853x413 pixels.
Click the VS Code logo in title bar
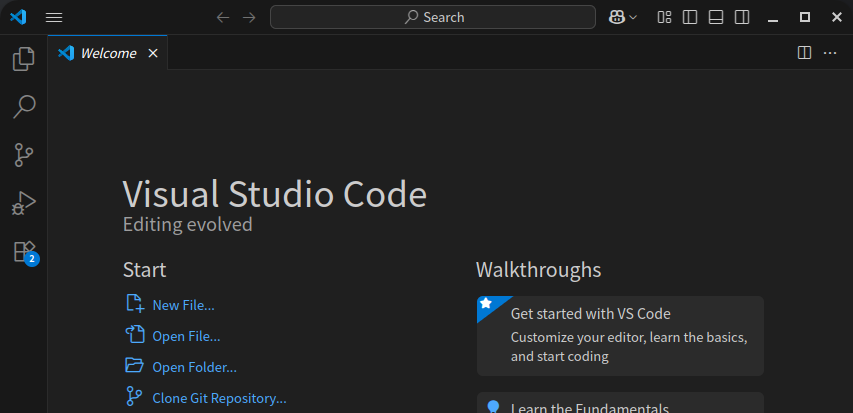(18, 17)
